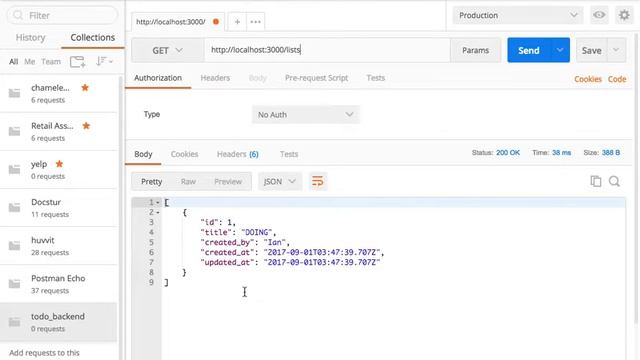Open the request Tests tab
The width and height of the screenshot is (640, 360).
click(376, 78)
